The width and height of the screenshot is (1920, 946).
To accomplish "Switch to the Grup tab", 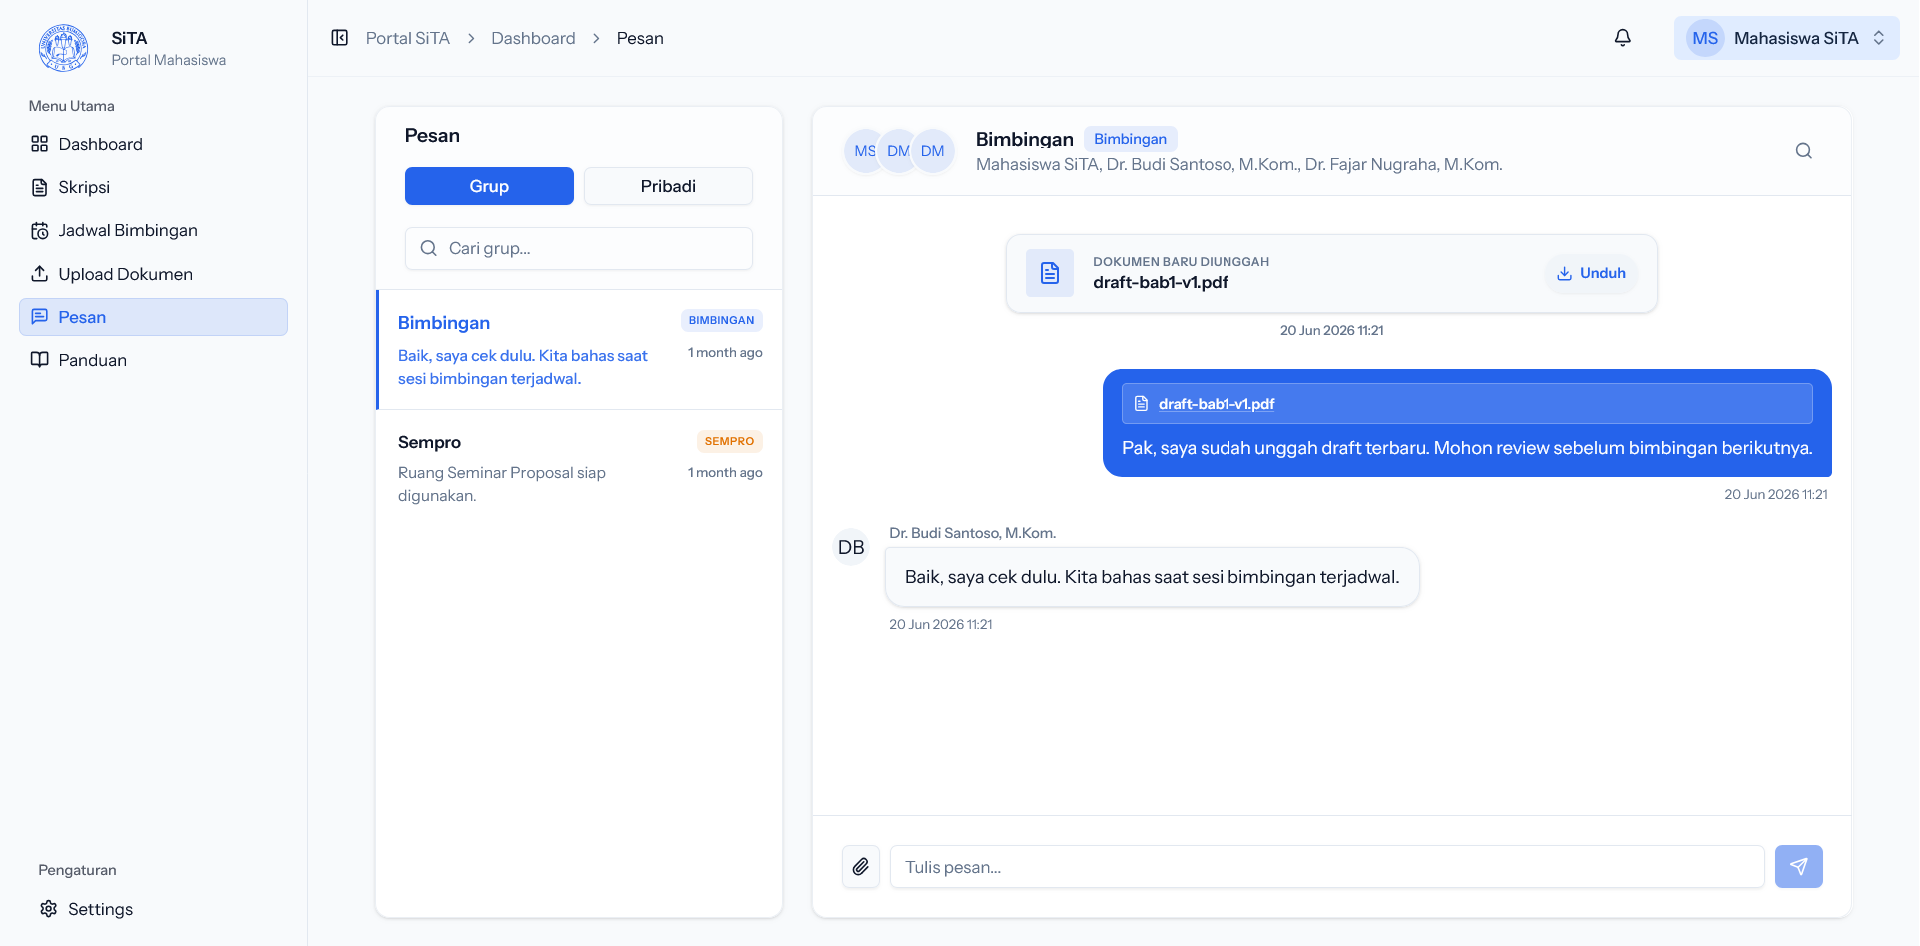I will pos(489,186).
